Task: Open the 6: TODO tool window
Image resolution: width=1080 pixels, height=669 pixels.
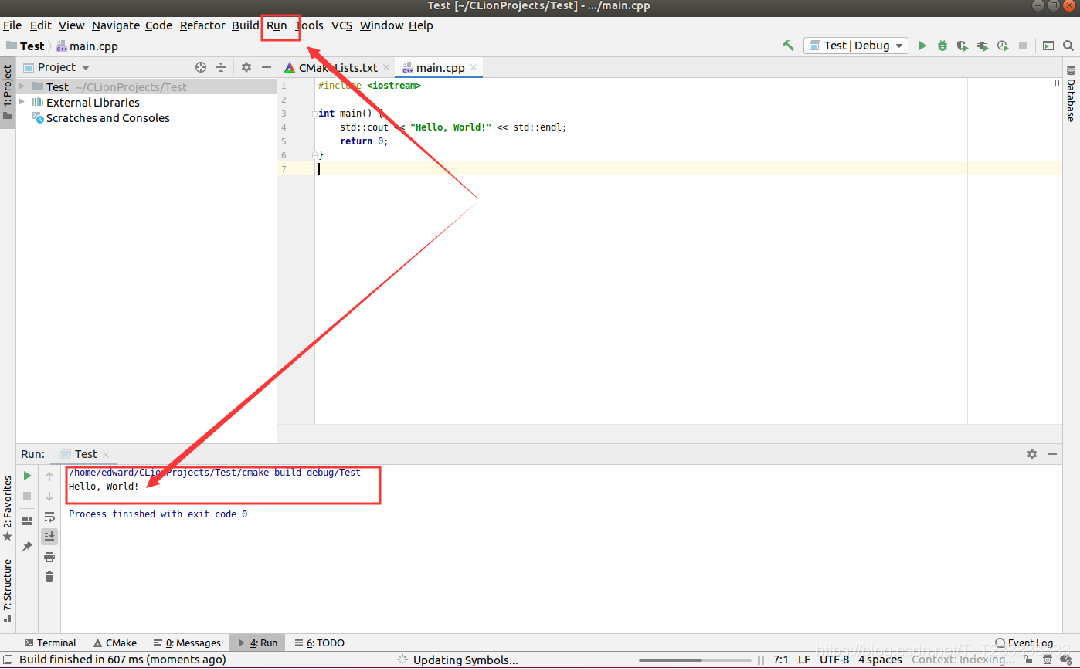Action: coord(320,643)
